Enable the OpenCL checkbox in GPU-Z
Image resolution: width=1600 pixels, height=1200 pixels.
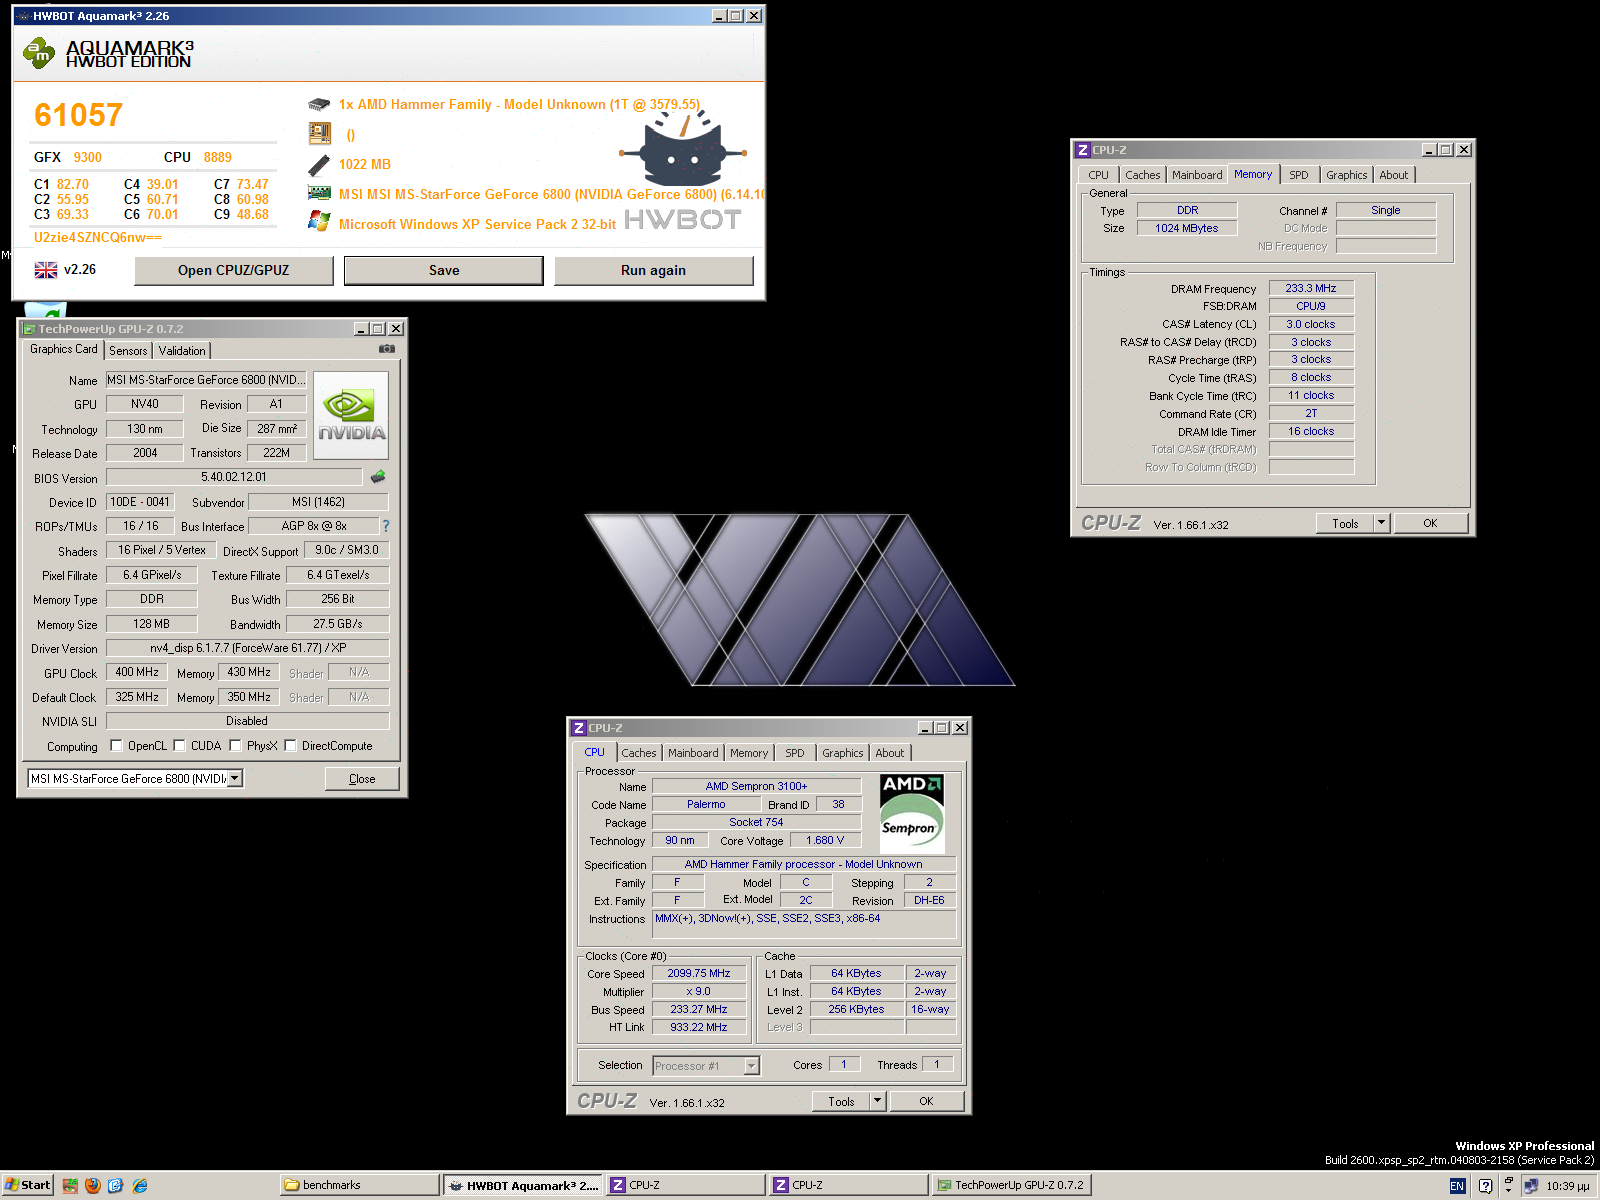pos(117,745)
